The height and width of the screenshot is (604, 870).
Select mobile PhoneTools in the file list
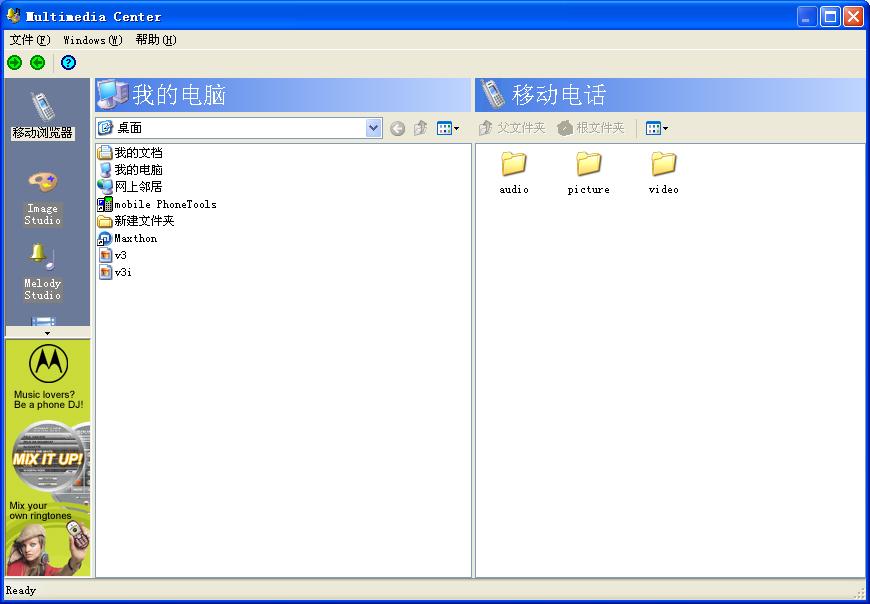pos(164,204)
